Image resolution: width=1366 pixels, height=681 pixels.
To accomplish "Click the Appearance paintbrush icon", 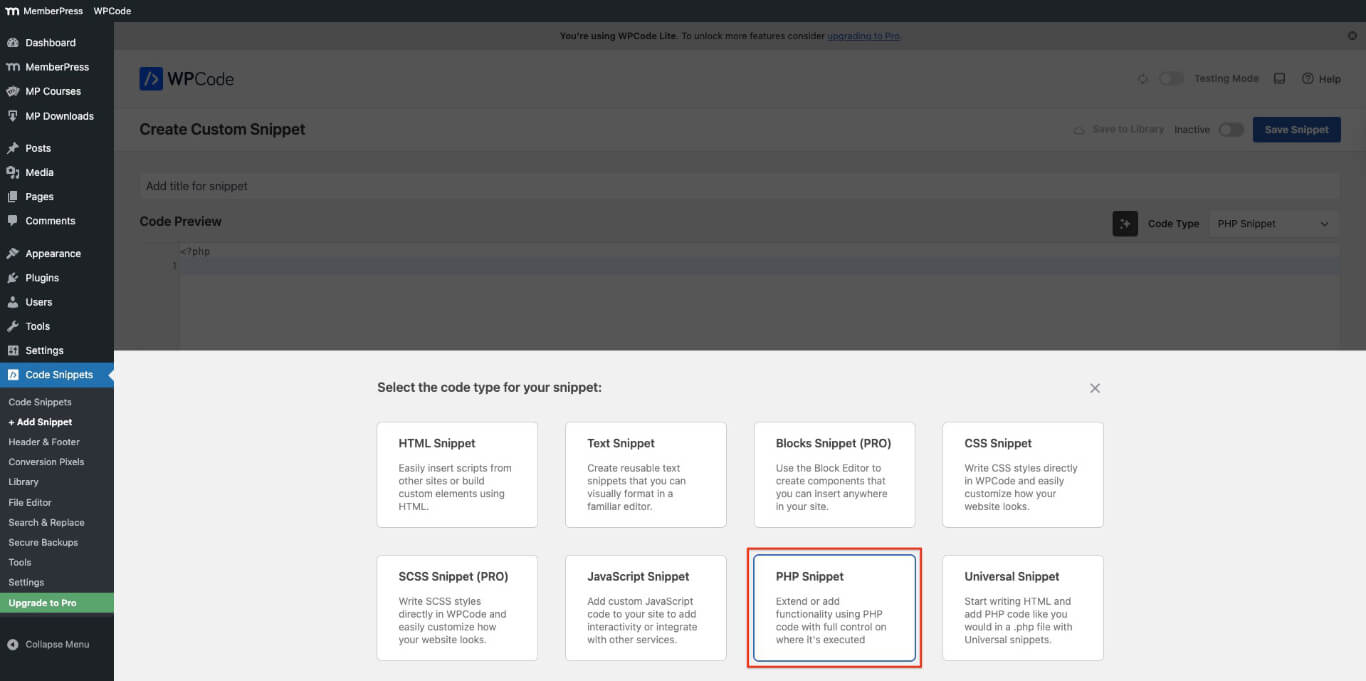I will (x=14, y=253).
